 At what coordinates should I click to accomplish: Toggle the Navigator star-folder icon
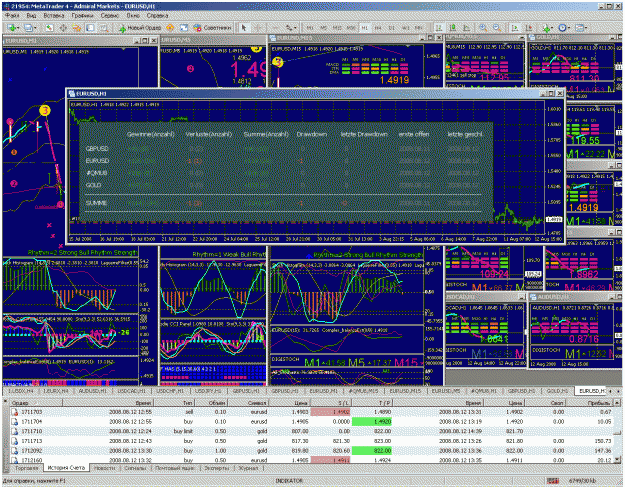click(77, 27)
